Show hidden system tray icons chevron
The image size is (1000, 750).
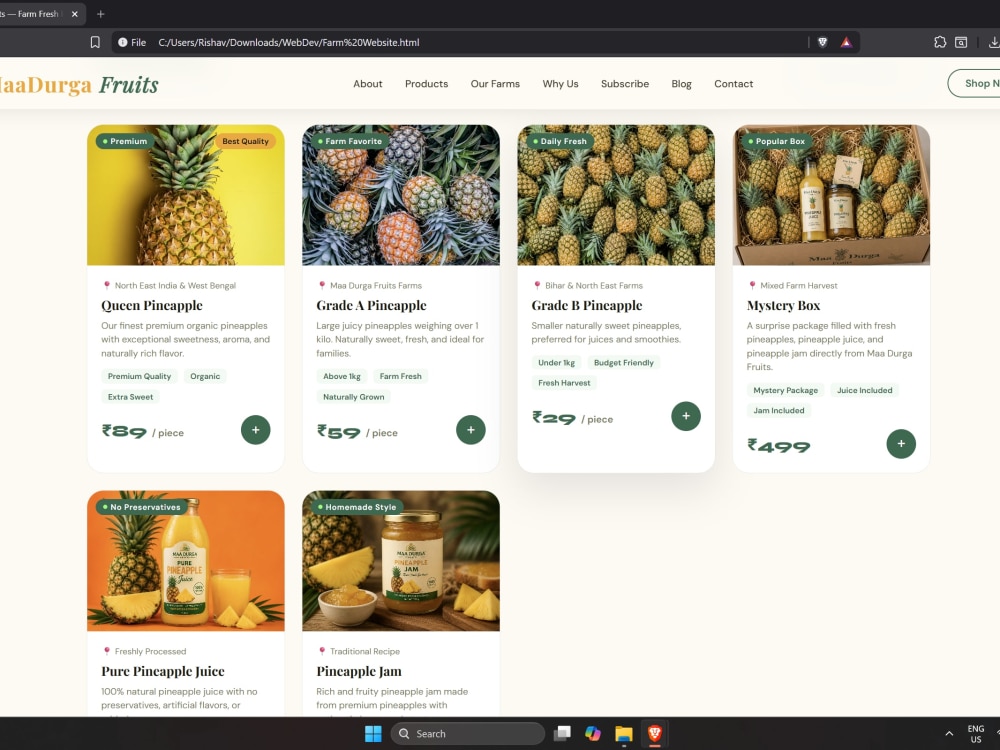click(949, 733)
